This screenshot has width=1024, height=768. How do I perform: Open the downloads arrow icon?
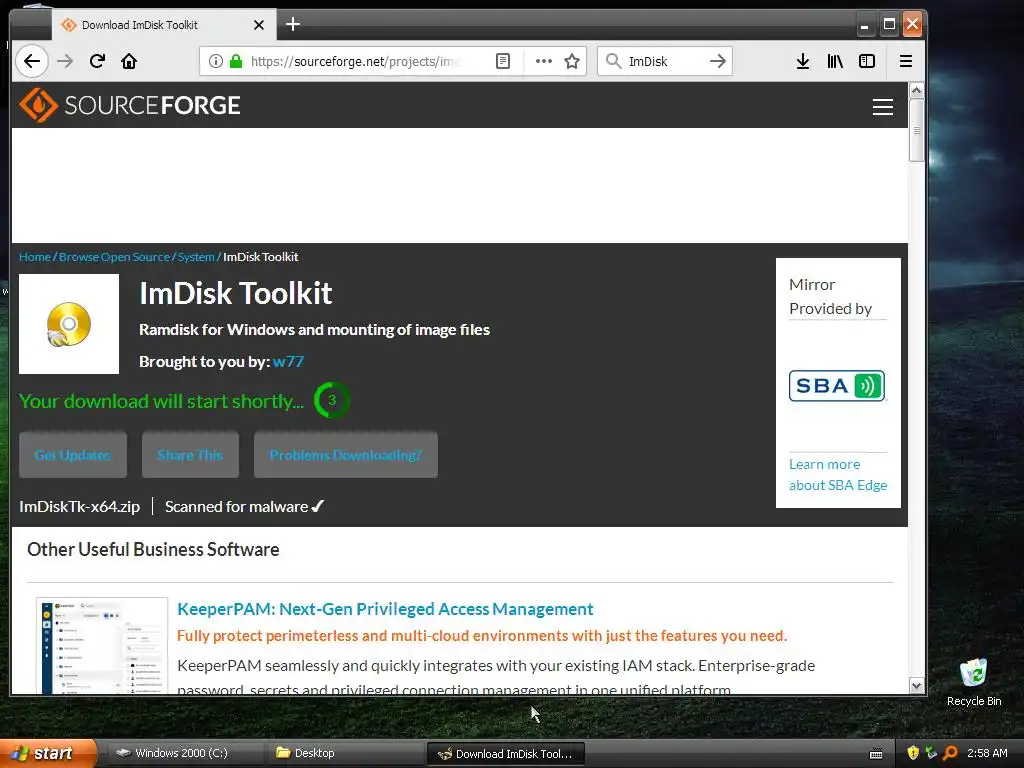point(803,61)
